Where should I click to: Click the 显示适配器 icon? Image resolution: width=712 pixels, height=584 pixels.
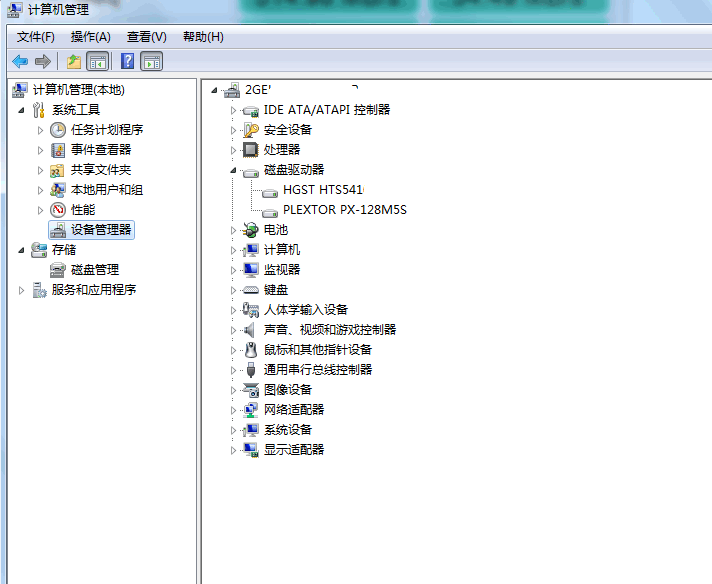(251, 450)
